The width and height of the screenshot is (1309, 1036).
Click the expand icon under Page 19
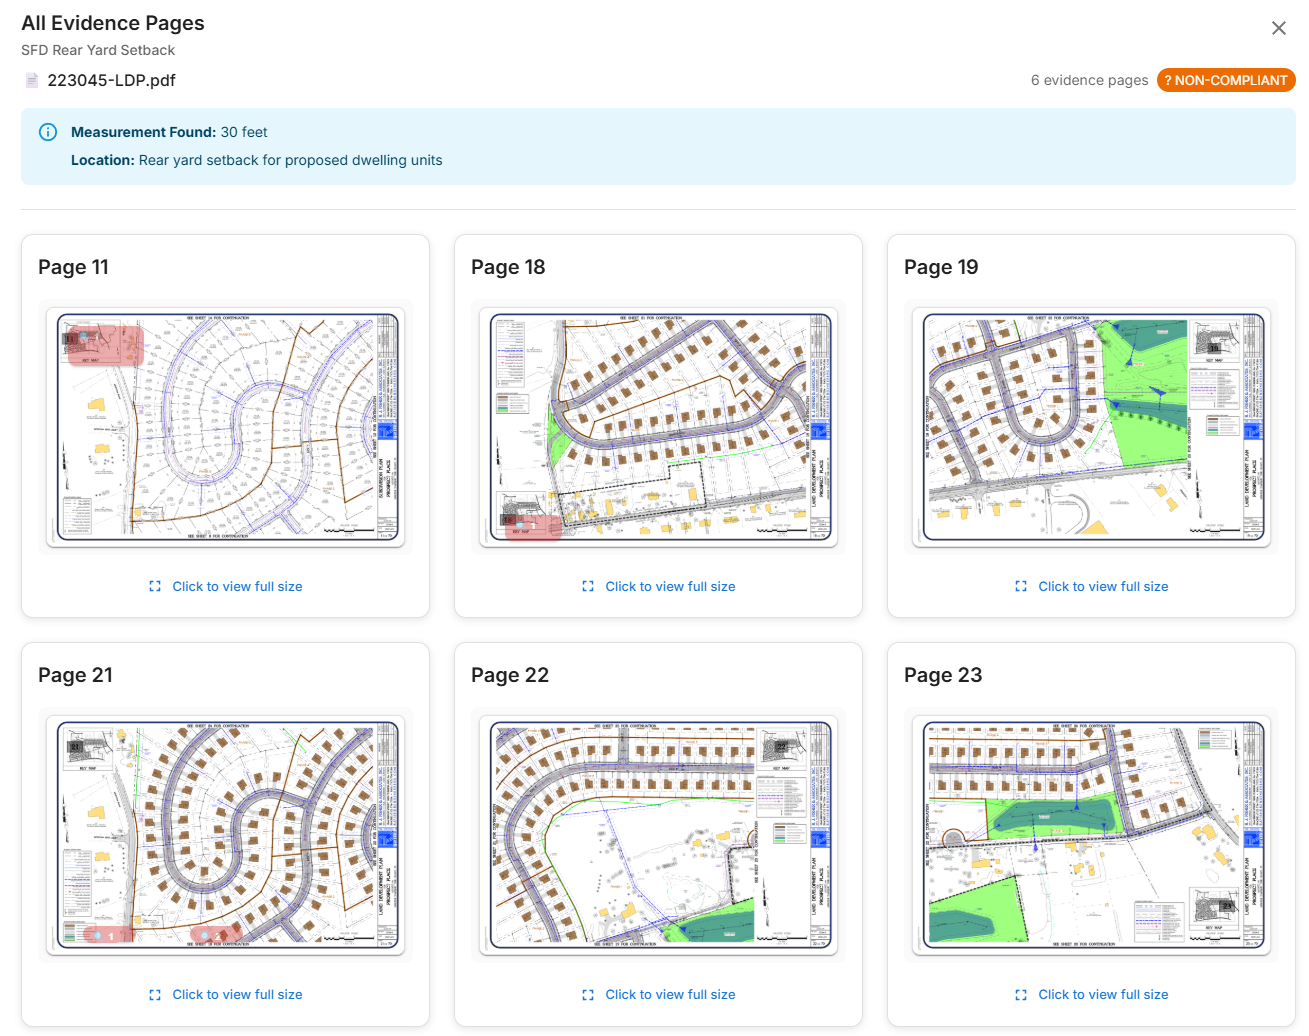coord(1021,586)
